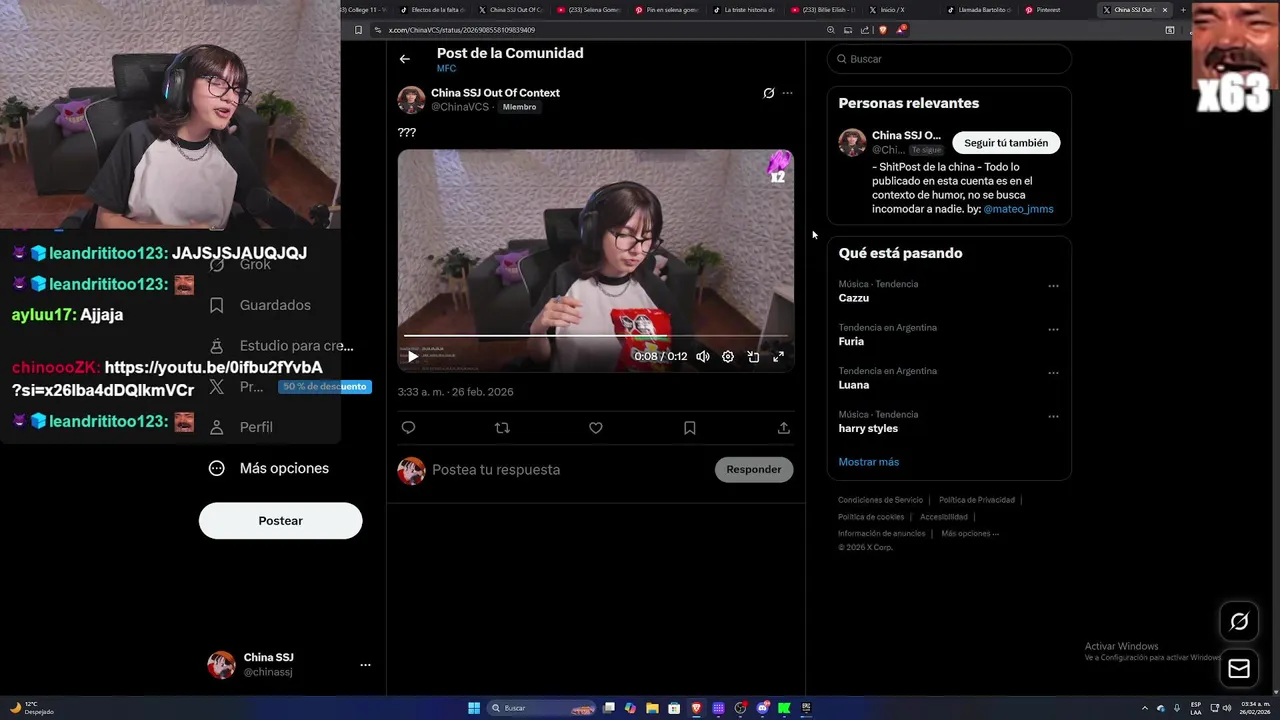Open the three-dot menu on the ChinaVCS post
The height and width of the screenshot is (720, 1280).
tap(788, 93)
